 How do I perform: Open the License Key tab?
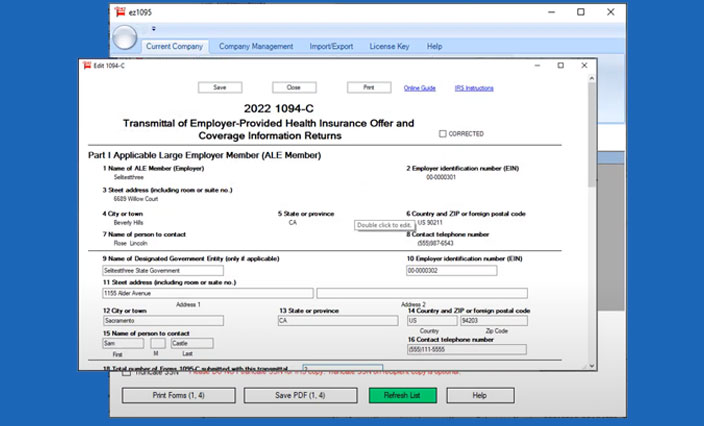pyautogui.click(x=389, y=46)
